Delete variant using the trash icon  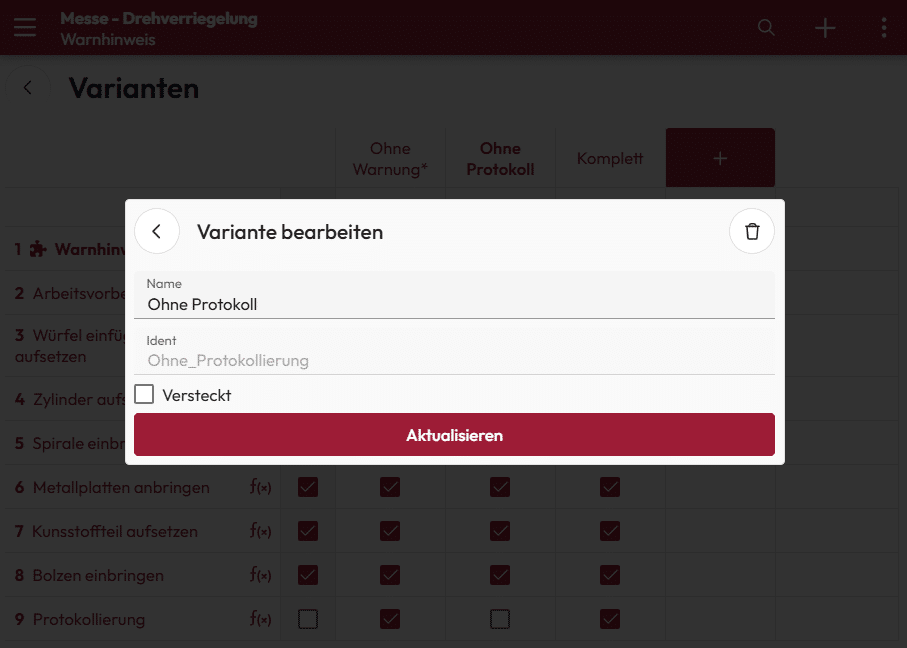pos(752,232)
